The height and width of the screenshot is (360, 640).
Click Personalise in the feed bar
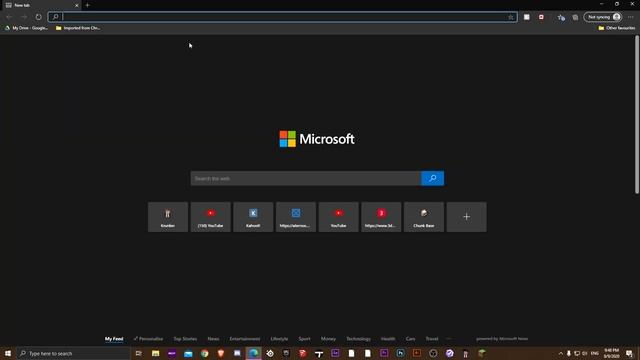point(148,339)
